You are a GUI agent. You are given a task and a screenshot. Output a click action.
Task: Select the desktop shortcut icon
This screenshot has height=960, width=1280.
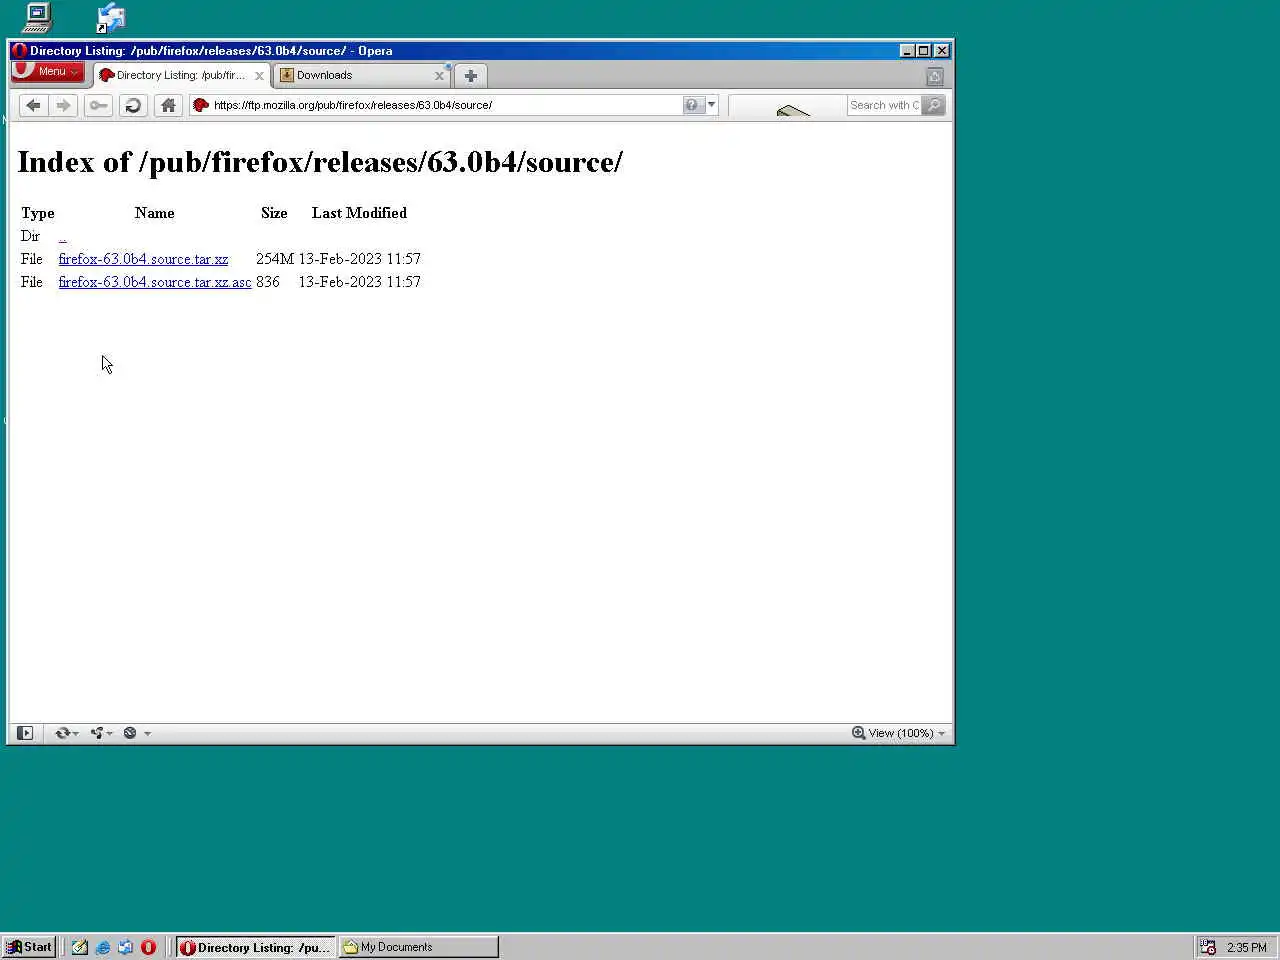coord(111,18)
